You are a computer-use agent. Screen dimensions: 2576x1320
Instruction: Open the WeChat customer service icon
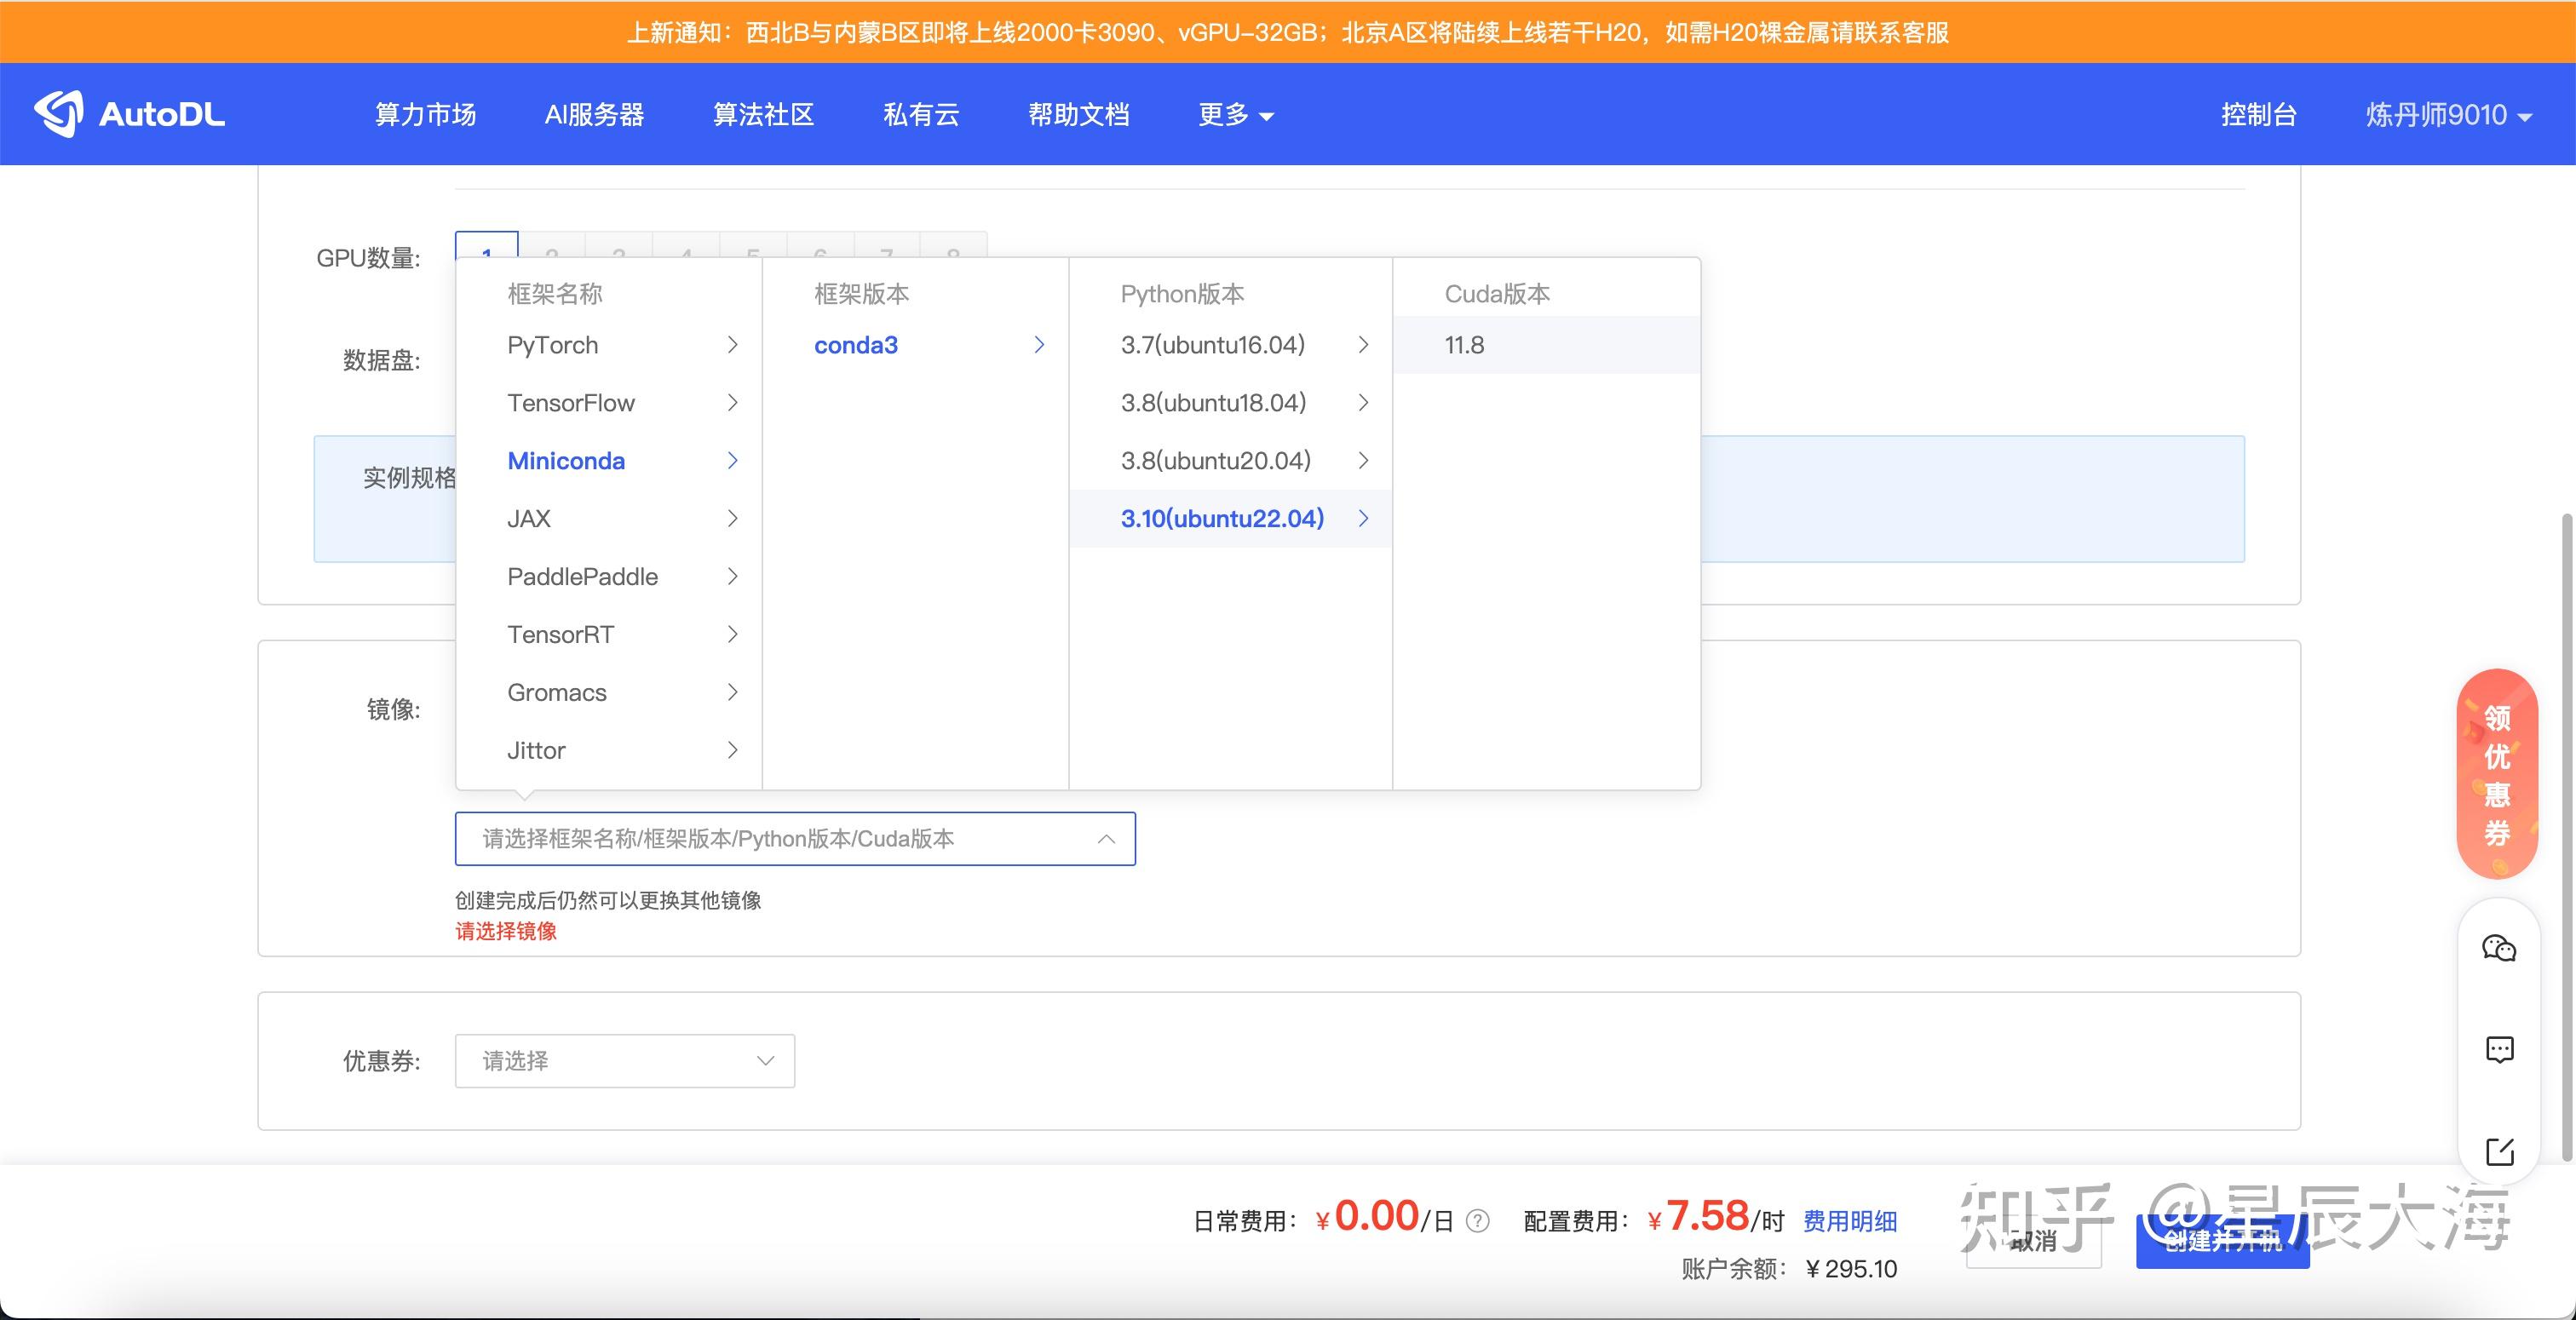pos(2500,947)
